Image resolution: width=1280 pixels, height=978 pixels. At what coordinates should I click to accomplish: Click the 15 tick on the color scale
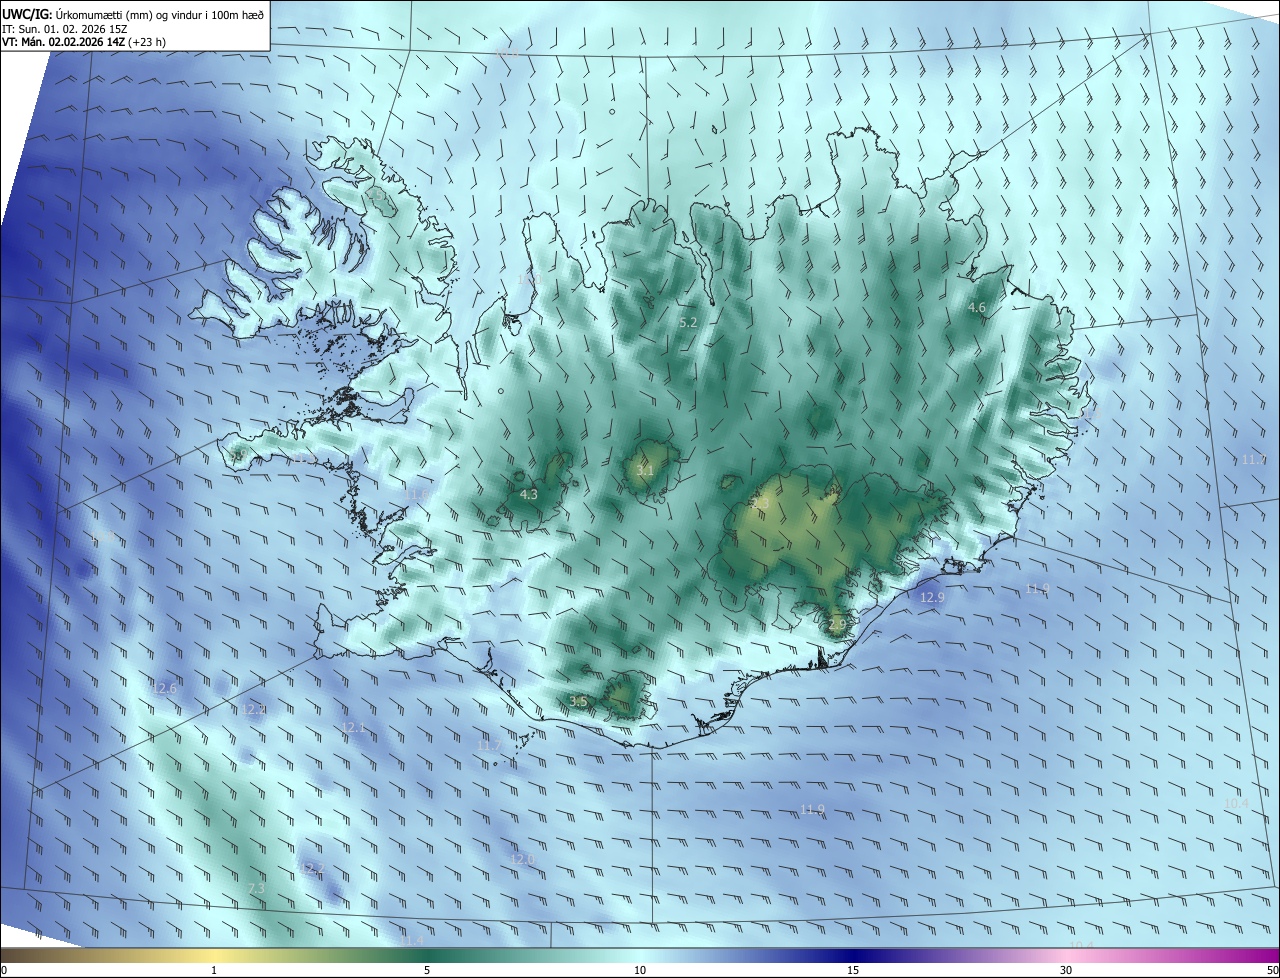click(x=853, y=971)
